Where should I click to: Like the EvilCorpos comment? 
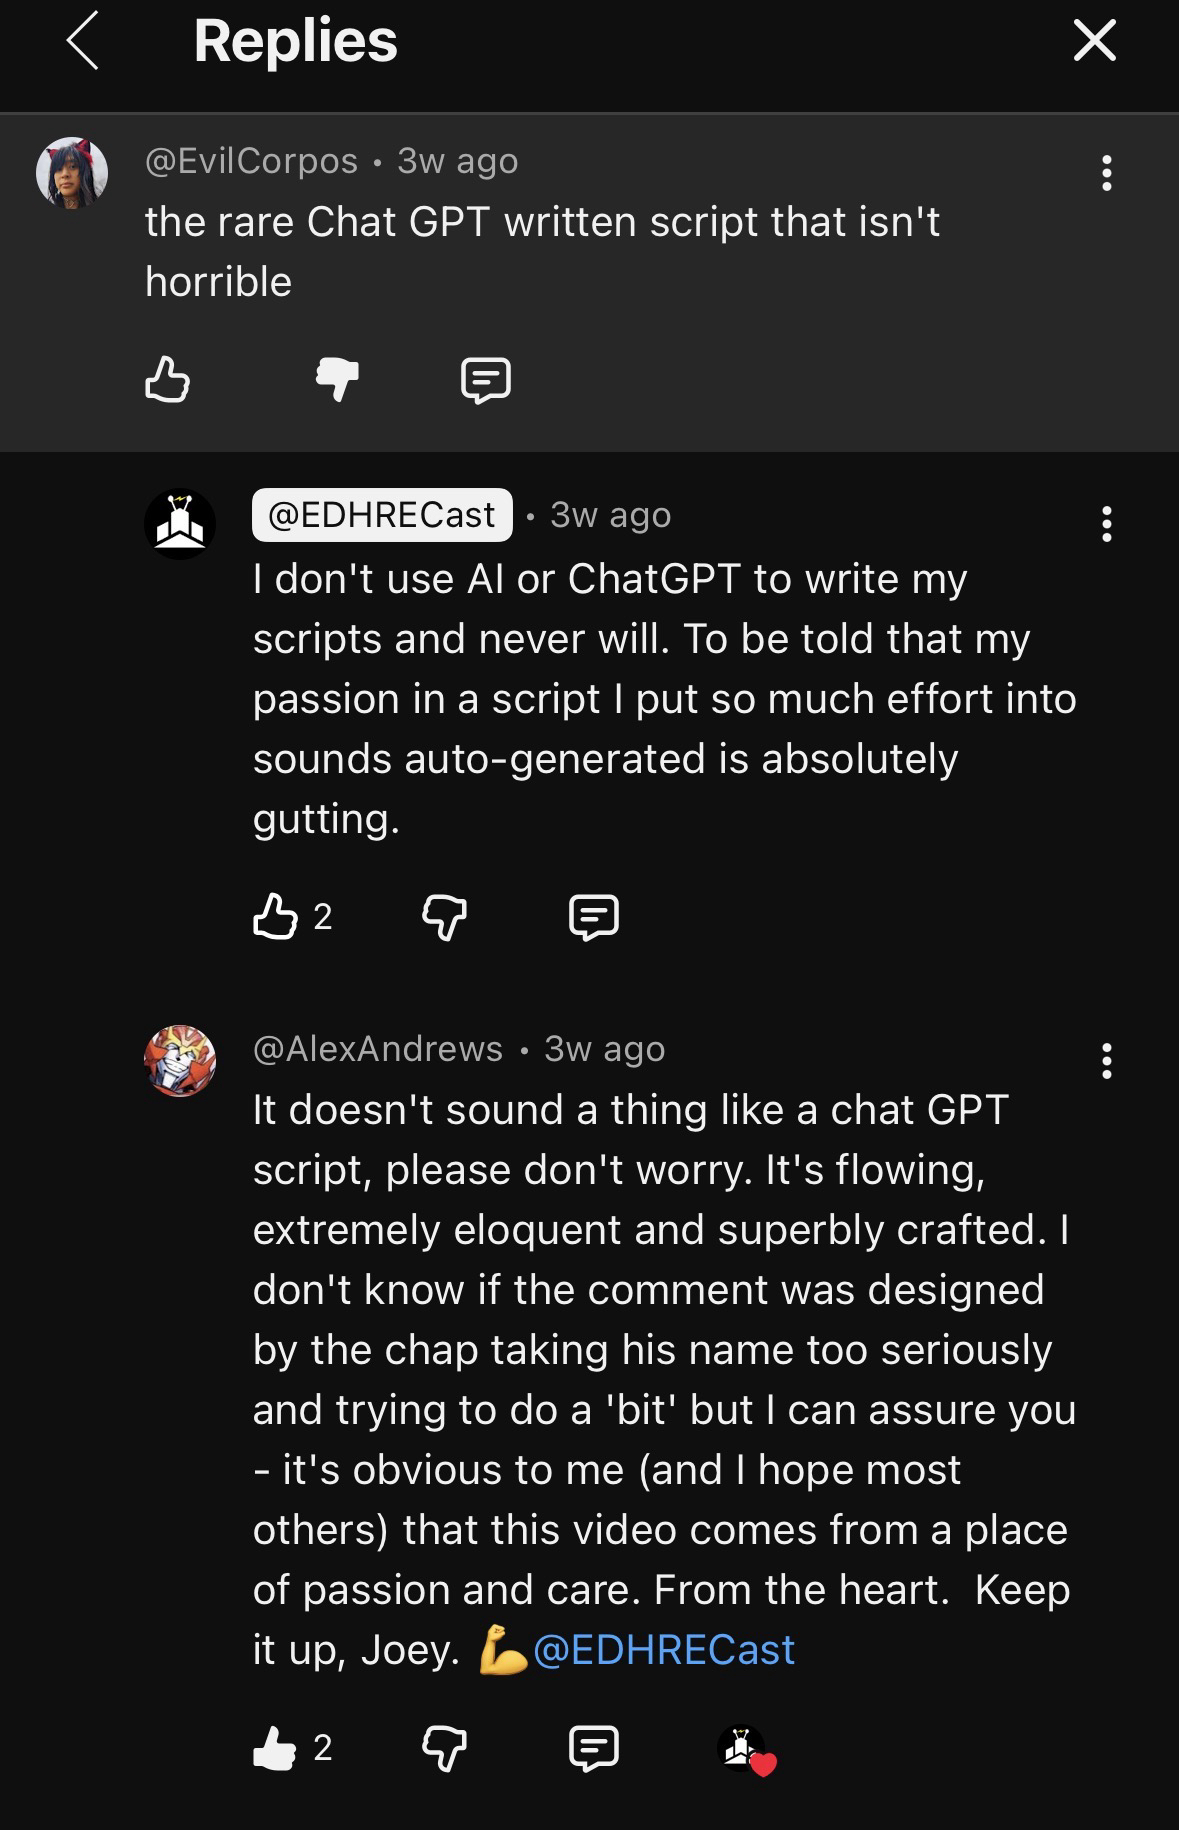[167, 379]
